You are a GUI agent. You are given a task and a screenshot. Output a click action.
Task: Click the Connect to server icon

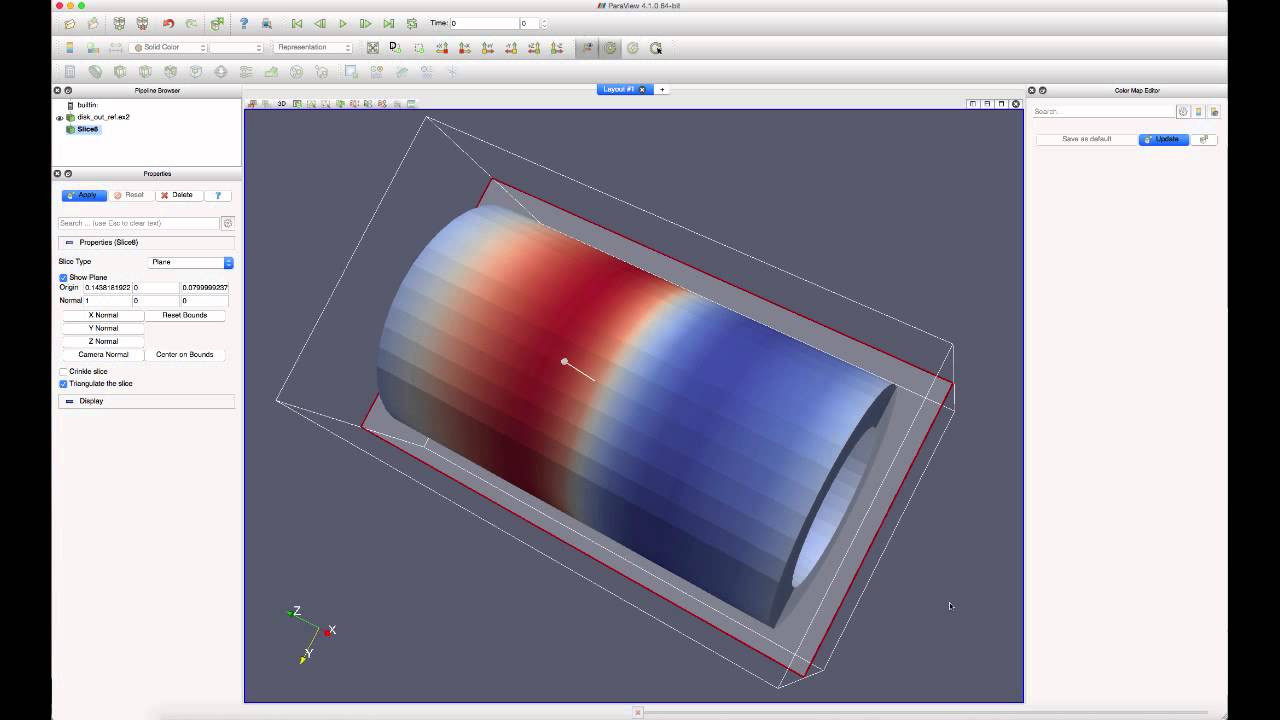[119, 24]
